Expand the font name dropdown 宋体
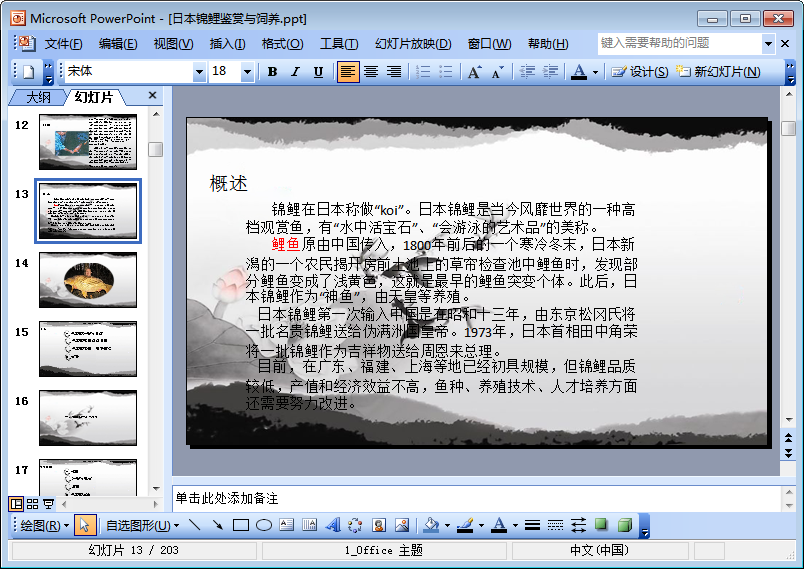Image resolution: width=804 pixels, height=569 pixels. [x=199, y=72]
